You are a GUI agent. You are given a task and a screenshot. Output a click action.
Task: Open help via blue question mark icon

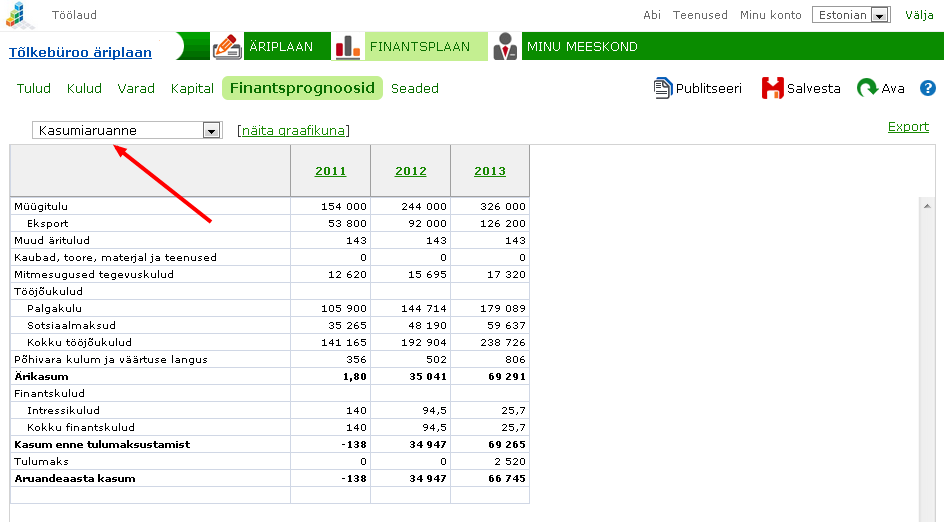click(x=927, y=88)
